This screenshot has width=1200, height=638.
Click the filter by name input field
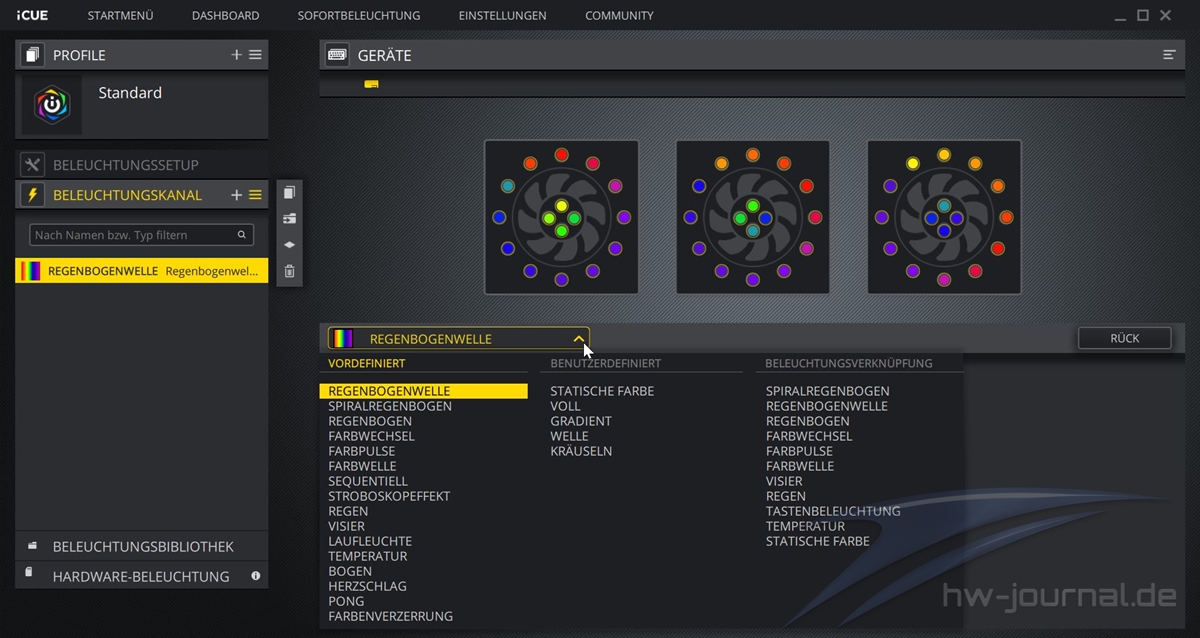[141, 235]
